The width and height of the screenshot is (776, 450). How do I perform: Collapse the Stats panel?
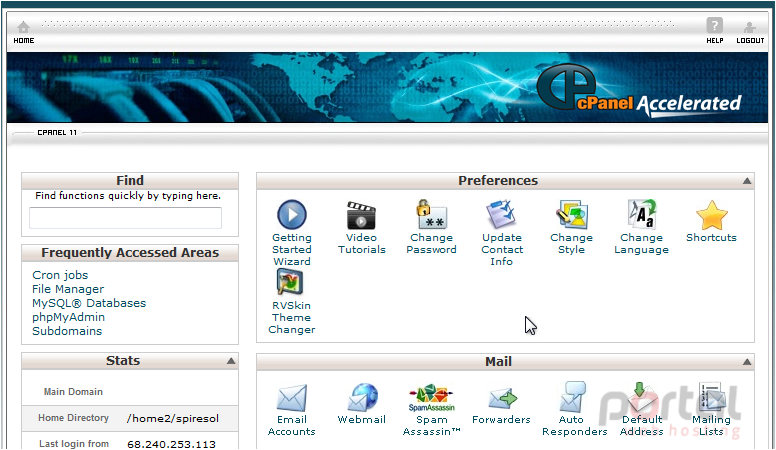coord(231,361)
